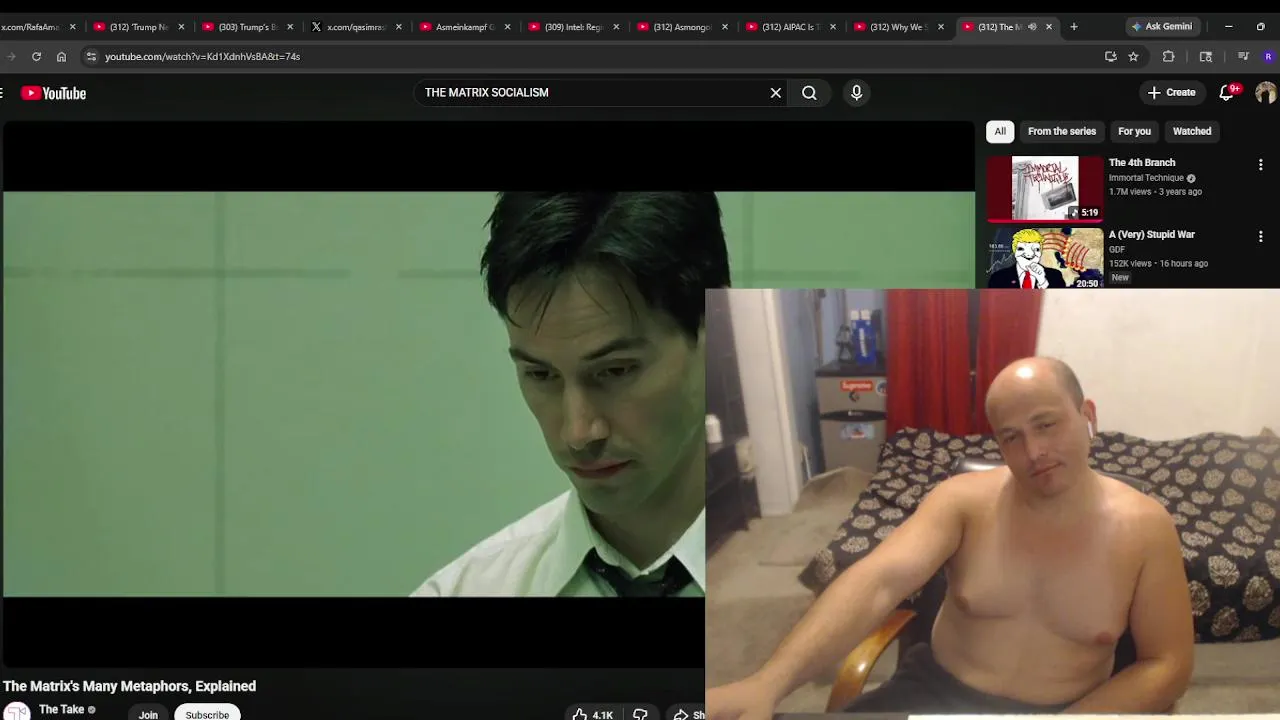Close the Asmongold browser tab
Viewport: 1280px width, 720px height.
pos(724,27)
